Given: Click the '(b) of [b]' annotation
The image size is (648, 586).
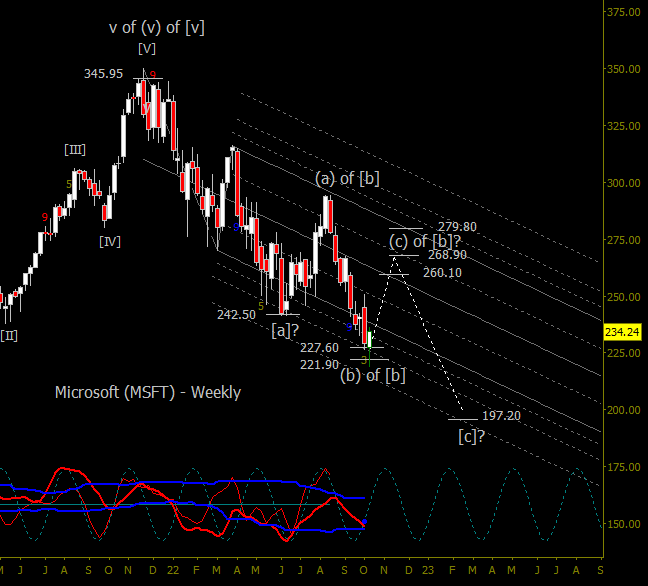Looking at the screenshot, I should [372, 375].
